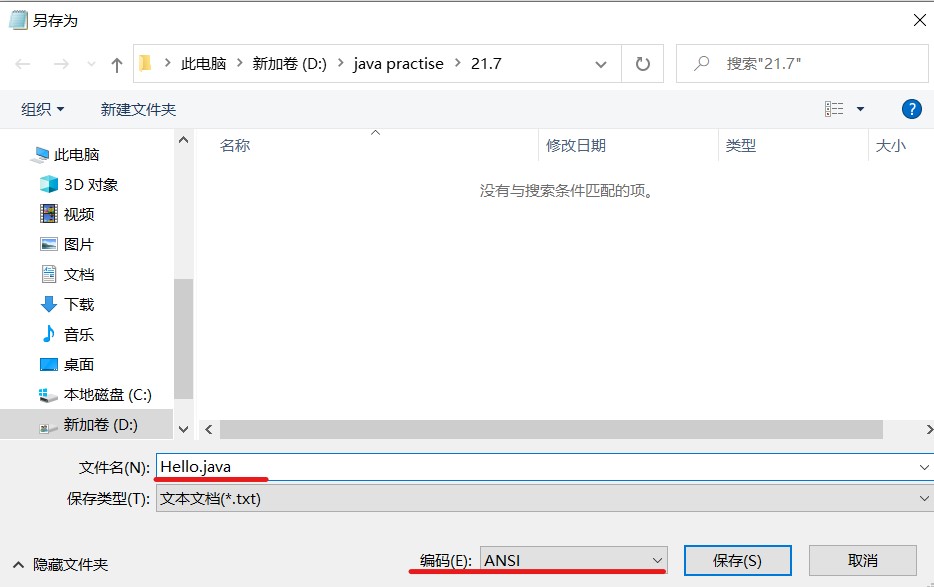Click the back navigation arrow

coord(23,64)
